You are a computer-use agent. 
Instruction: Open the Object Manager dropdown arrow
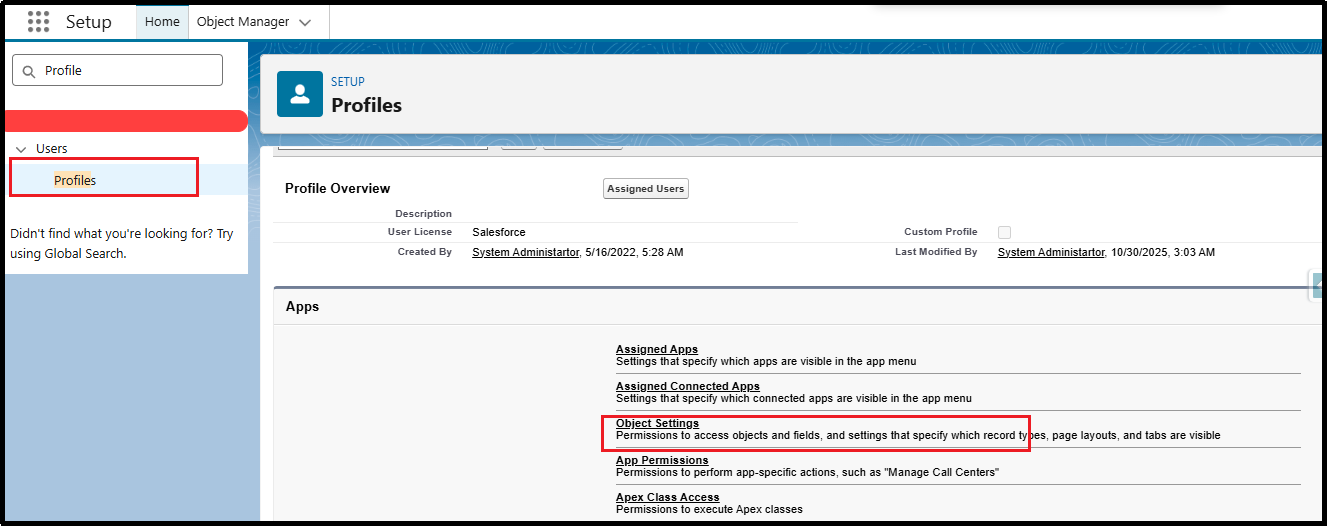click(x=305, y=22)
